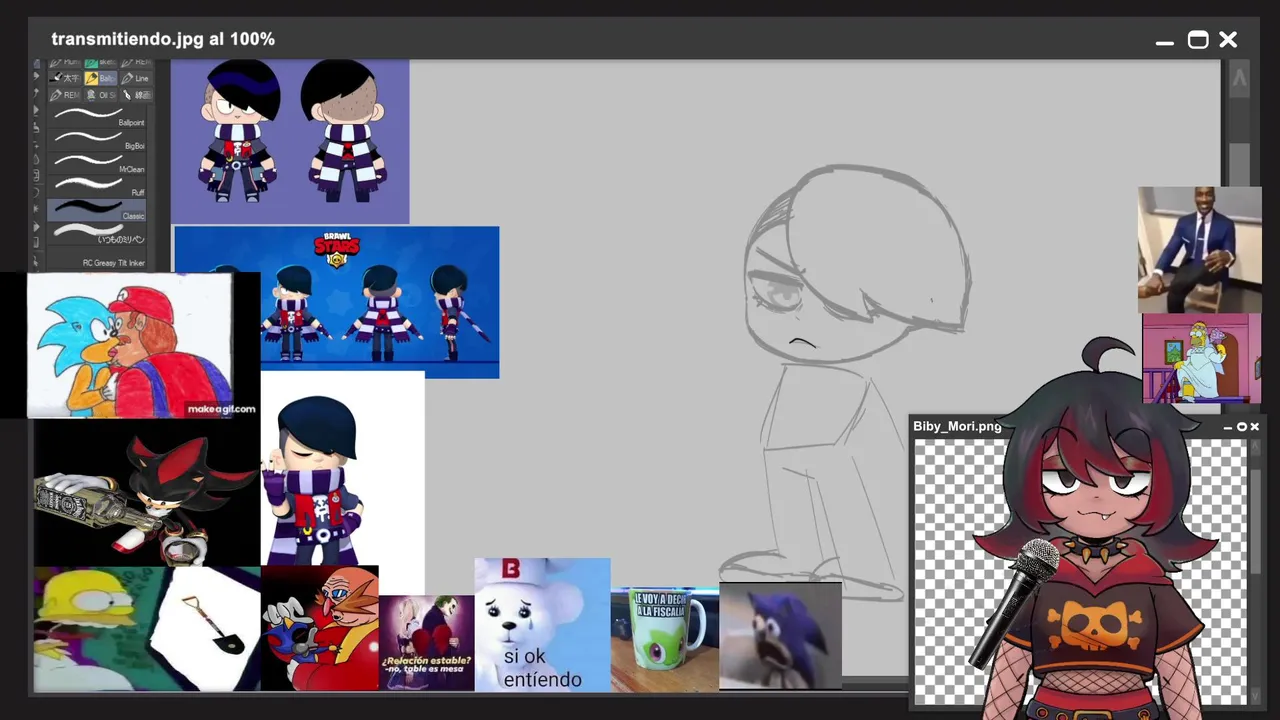1280x720 pixels.
Task: Close the transmitiendo.jpg window
Action: [1228, 40]
